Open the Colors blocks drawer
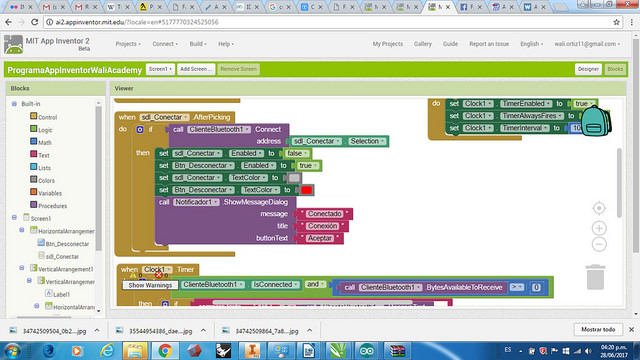The image size is (640, 360). (42, 180)
